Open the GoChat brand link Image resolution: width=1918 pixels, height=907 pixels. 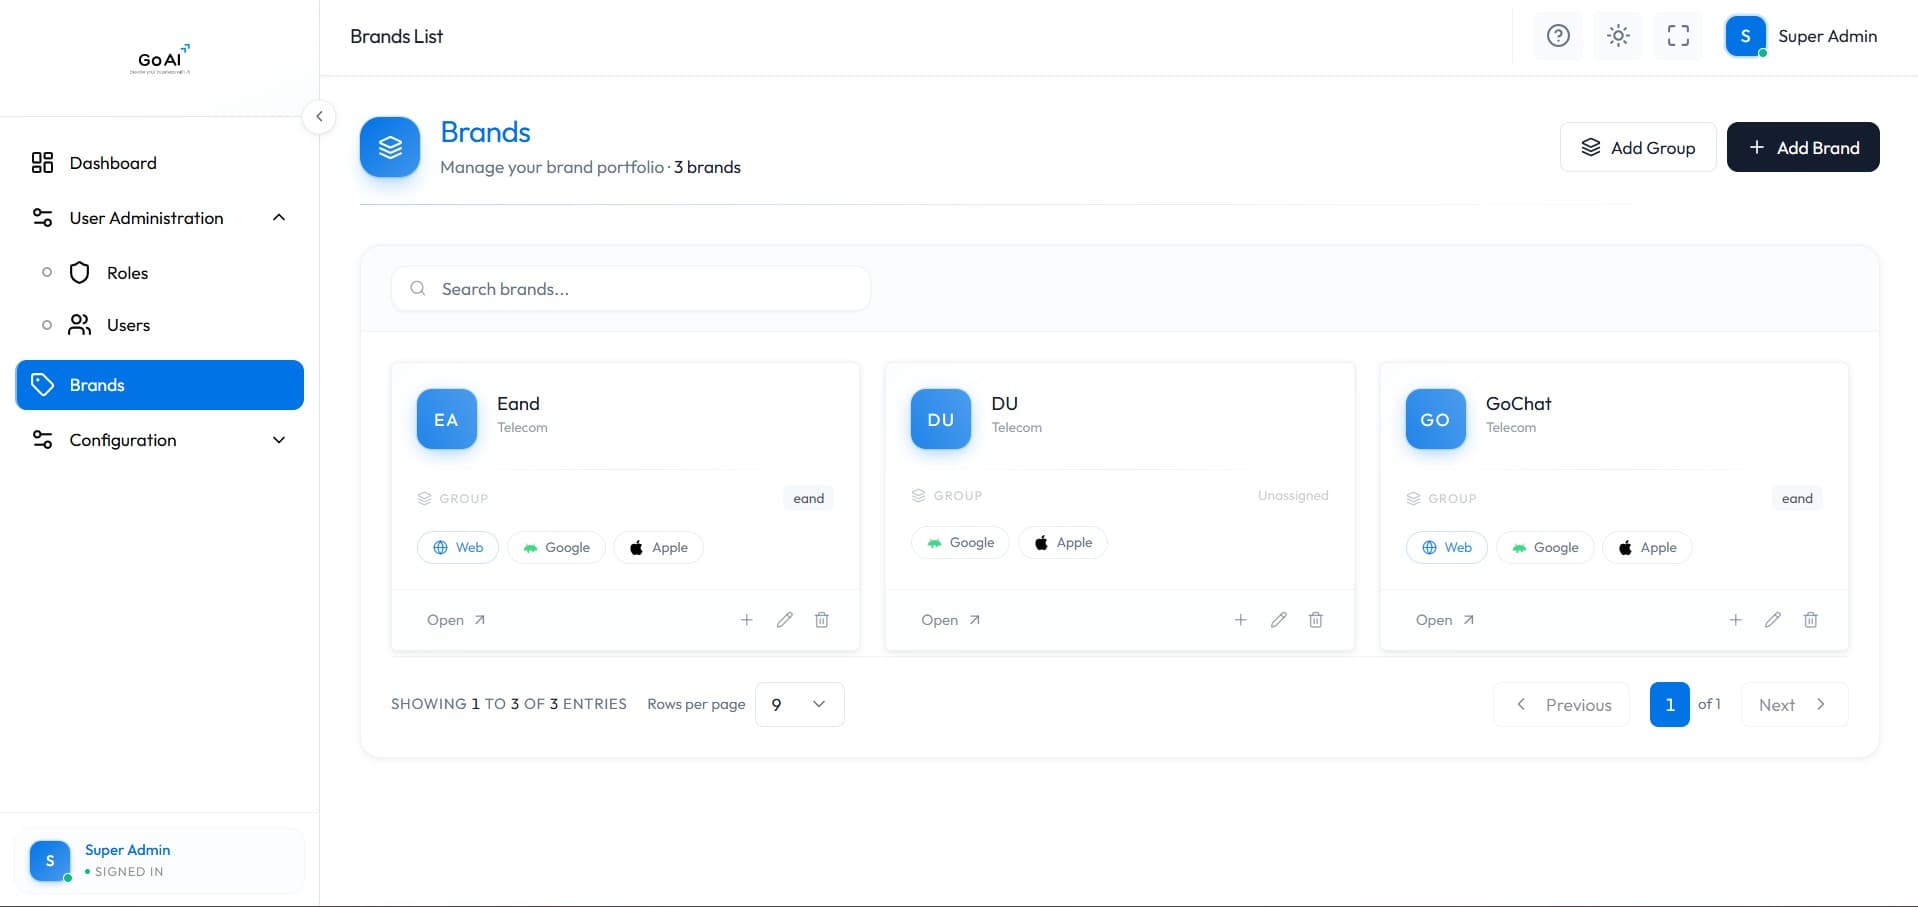click(1445, 620)
